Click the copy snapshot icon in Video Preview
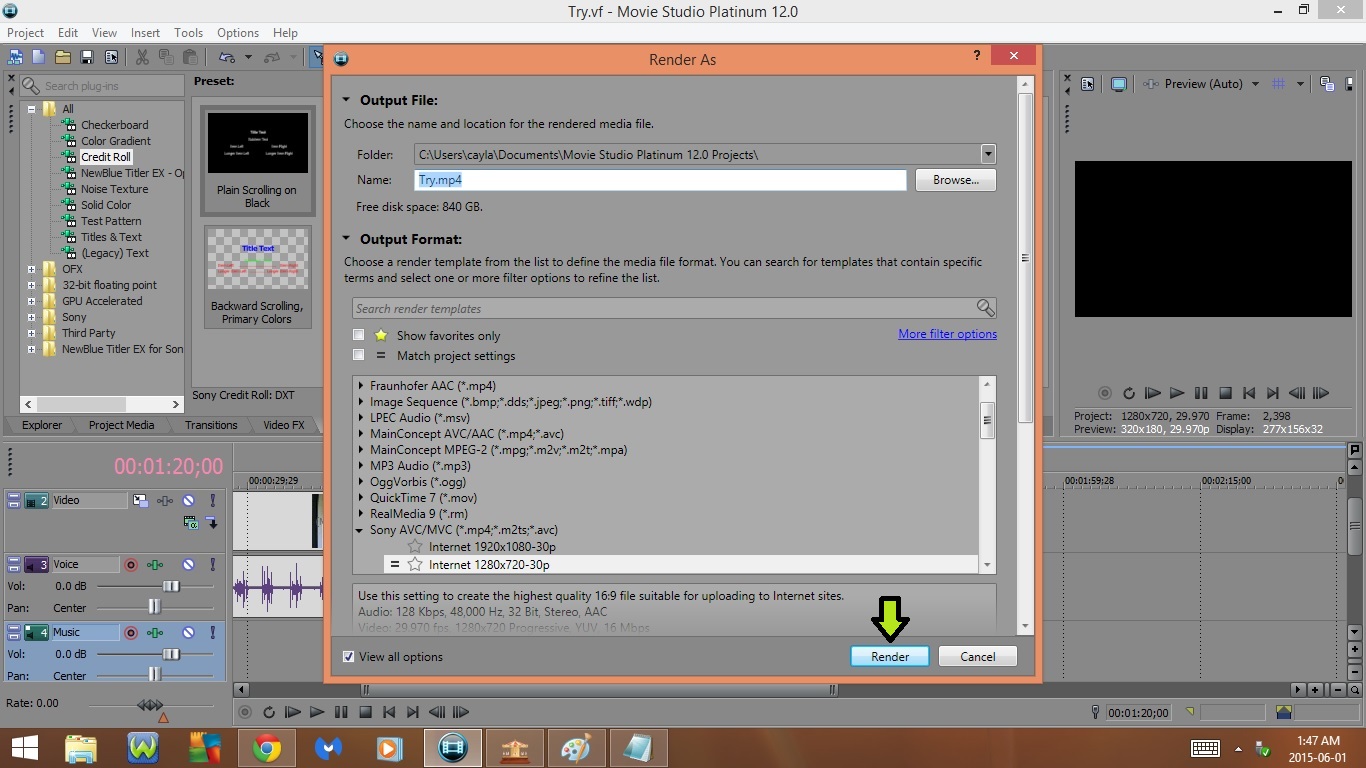Viewport: 1366px width, 768px height. click(x=1327, y=84)
